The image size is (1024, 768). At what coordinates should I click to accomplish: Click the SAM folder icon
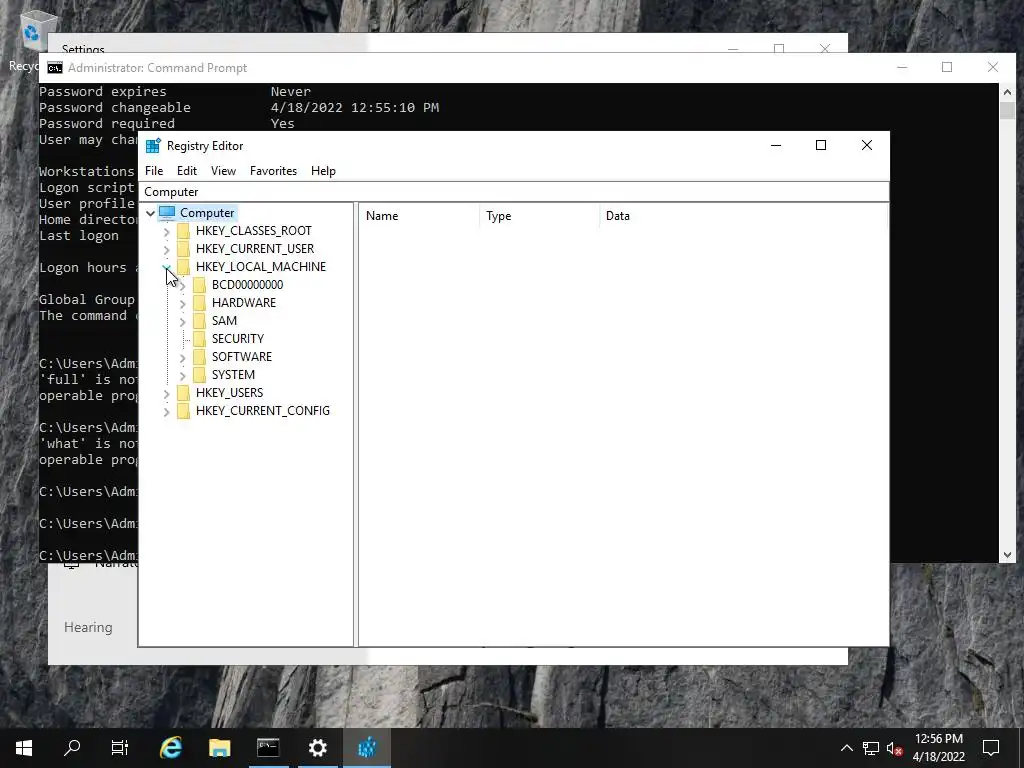click(x=199, y=321)
